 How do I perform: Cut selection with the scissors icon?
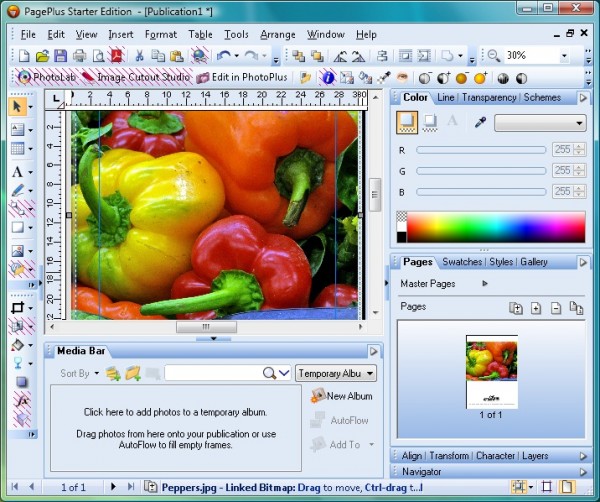tap(139, 56)
